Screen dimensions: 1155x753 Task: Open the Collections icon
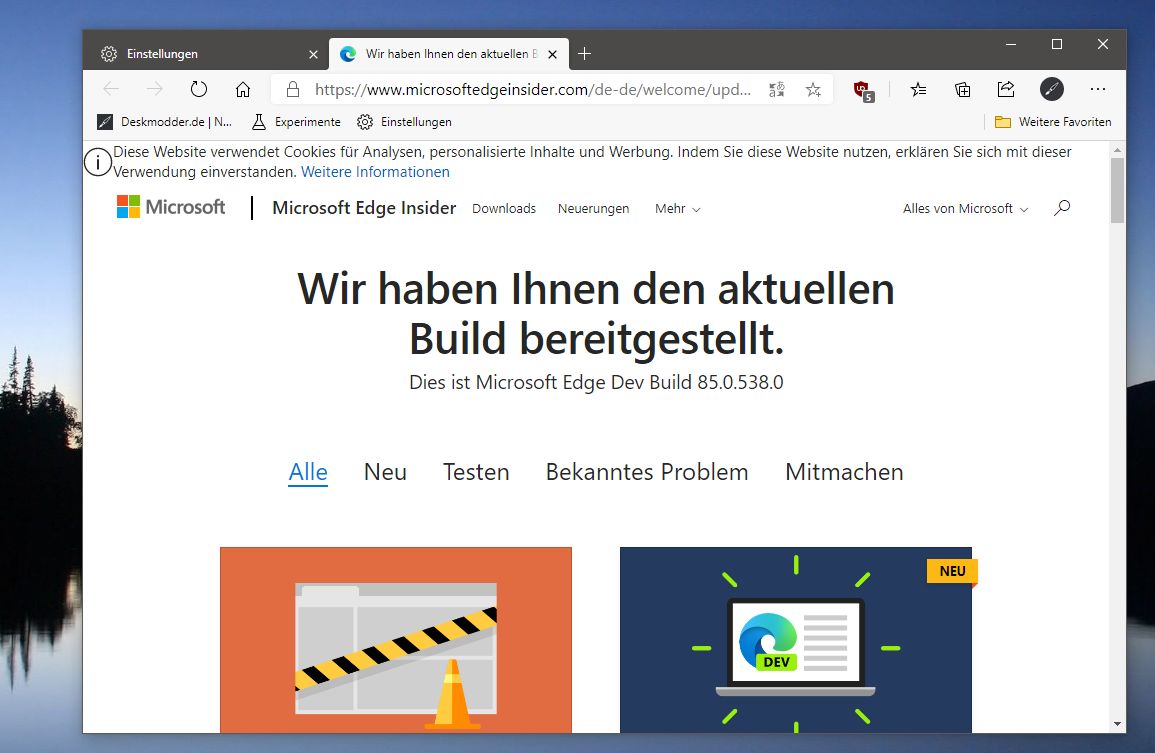(963, 89)
